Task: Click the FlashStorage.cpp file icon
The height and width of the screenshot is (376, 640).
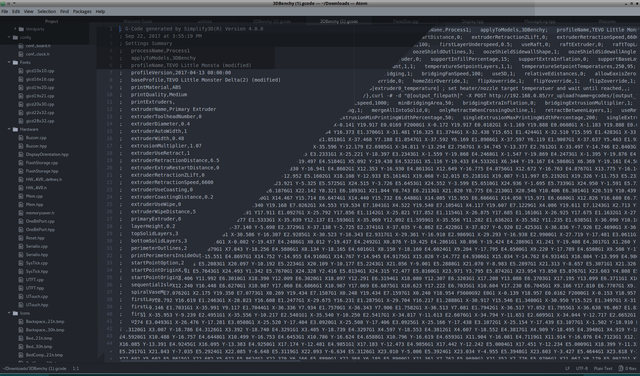Action: [x=21, y=162]
